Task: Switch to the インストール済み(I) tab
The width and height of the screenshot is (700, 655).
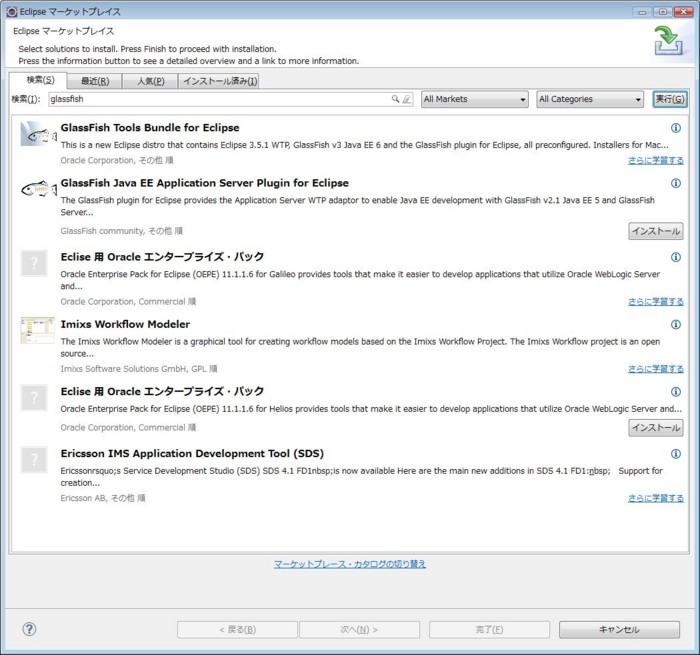Action: click(x=220, y=81)
